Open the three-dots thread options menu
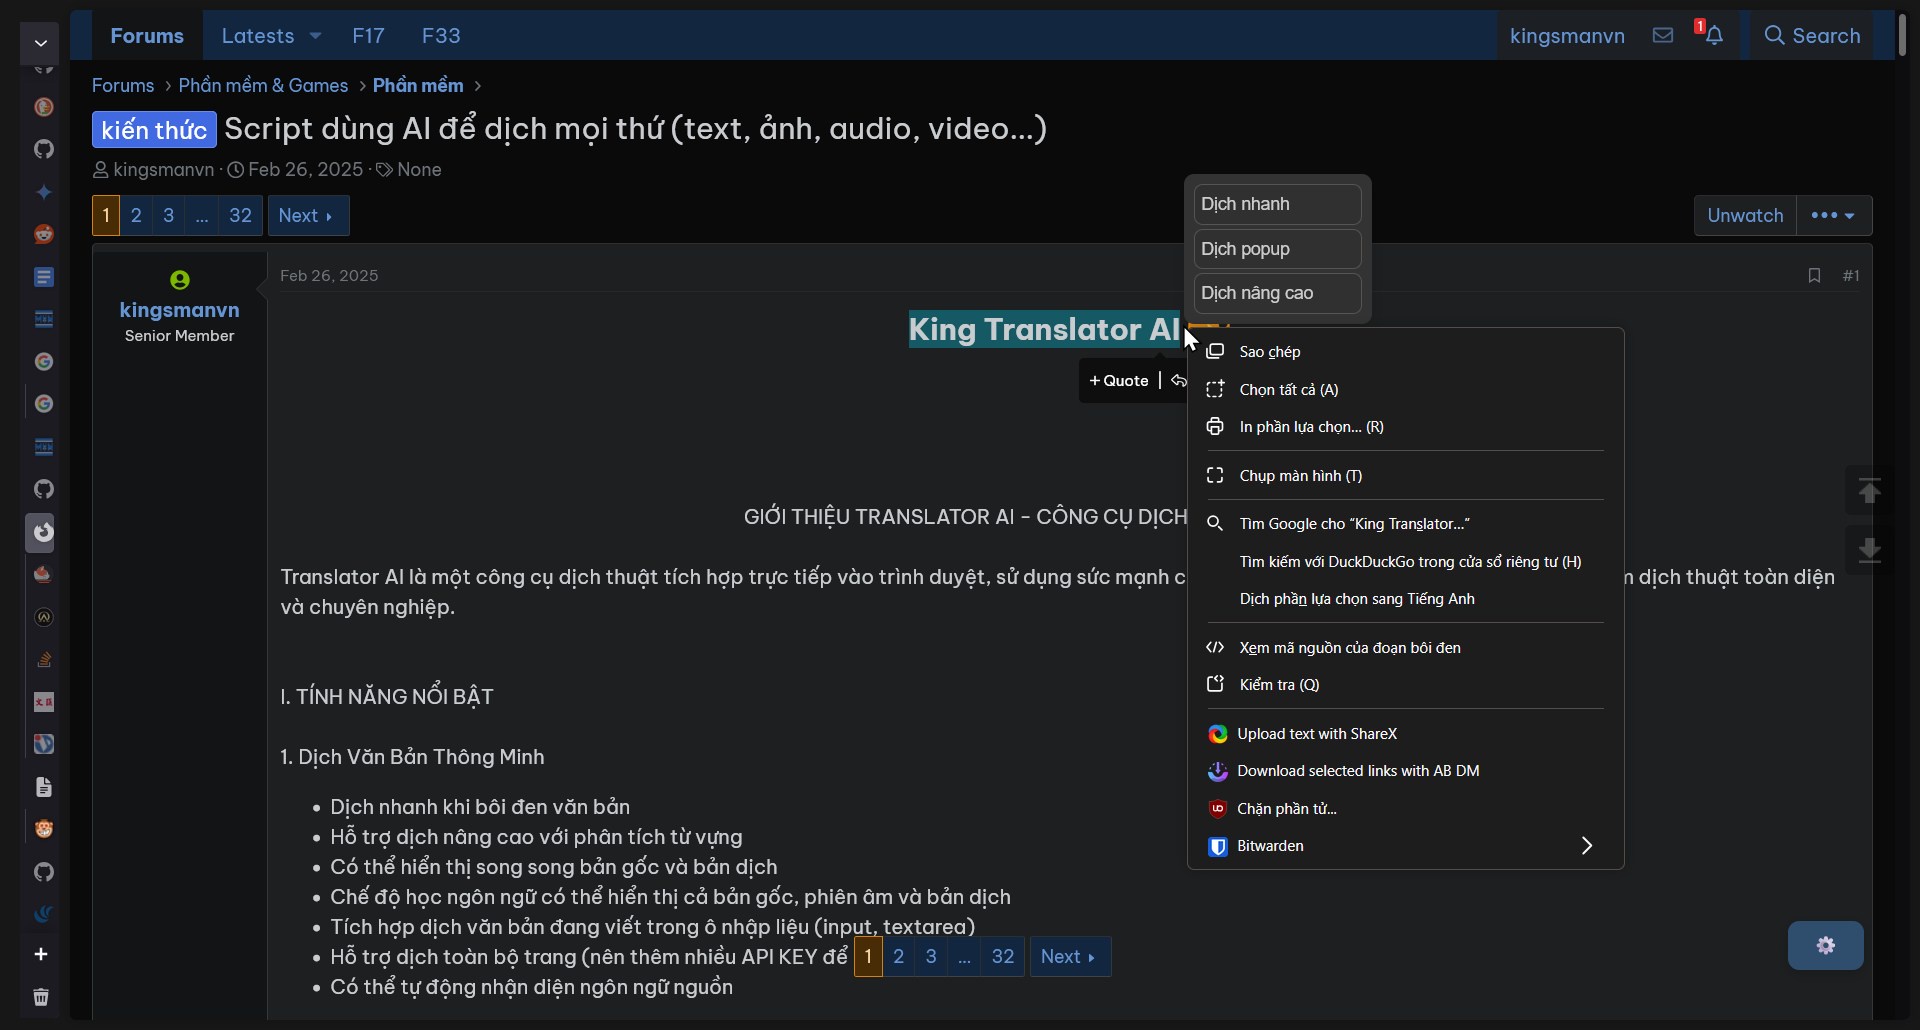The image size is (1920, 1030). coord(1834,216)
